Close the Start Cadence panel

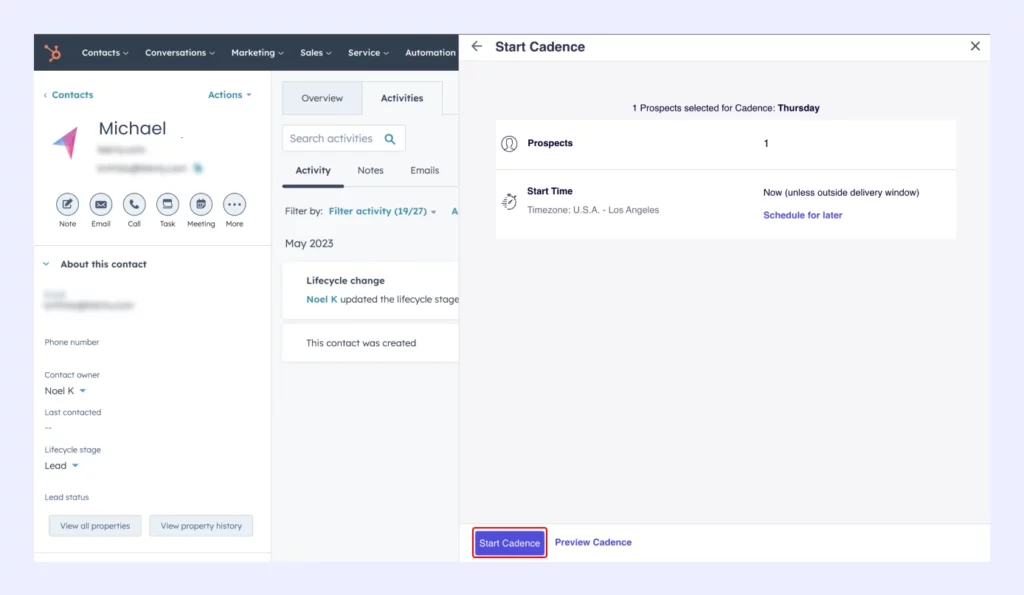[x=975, y=47]
